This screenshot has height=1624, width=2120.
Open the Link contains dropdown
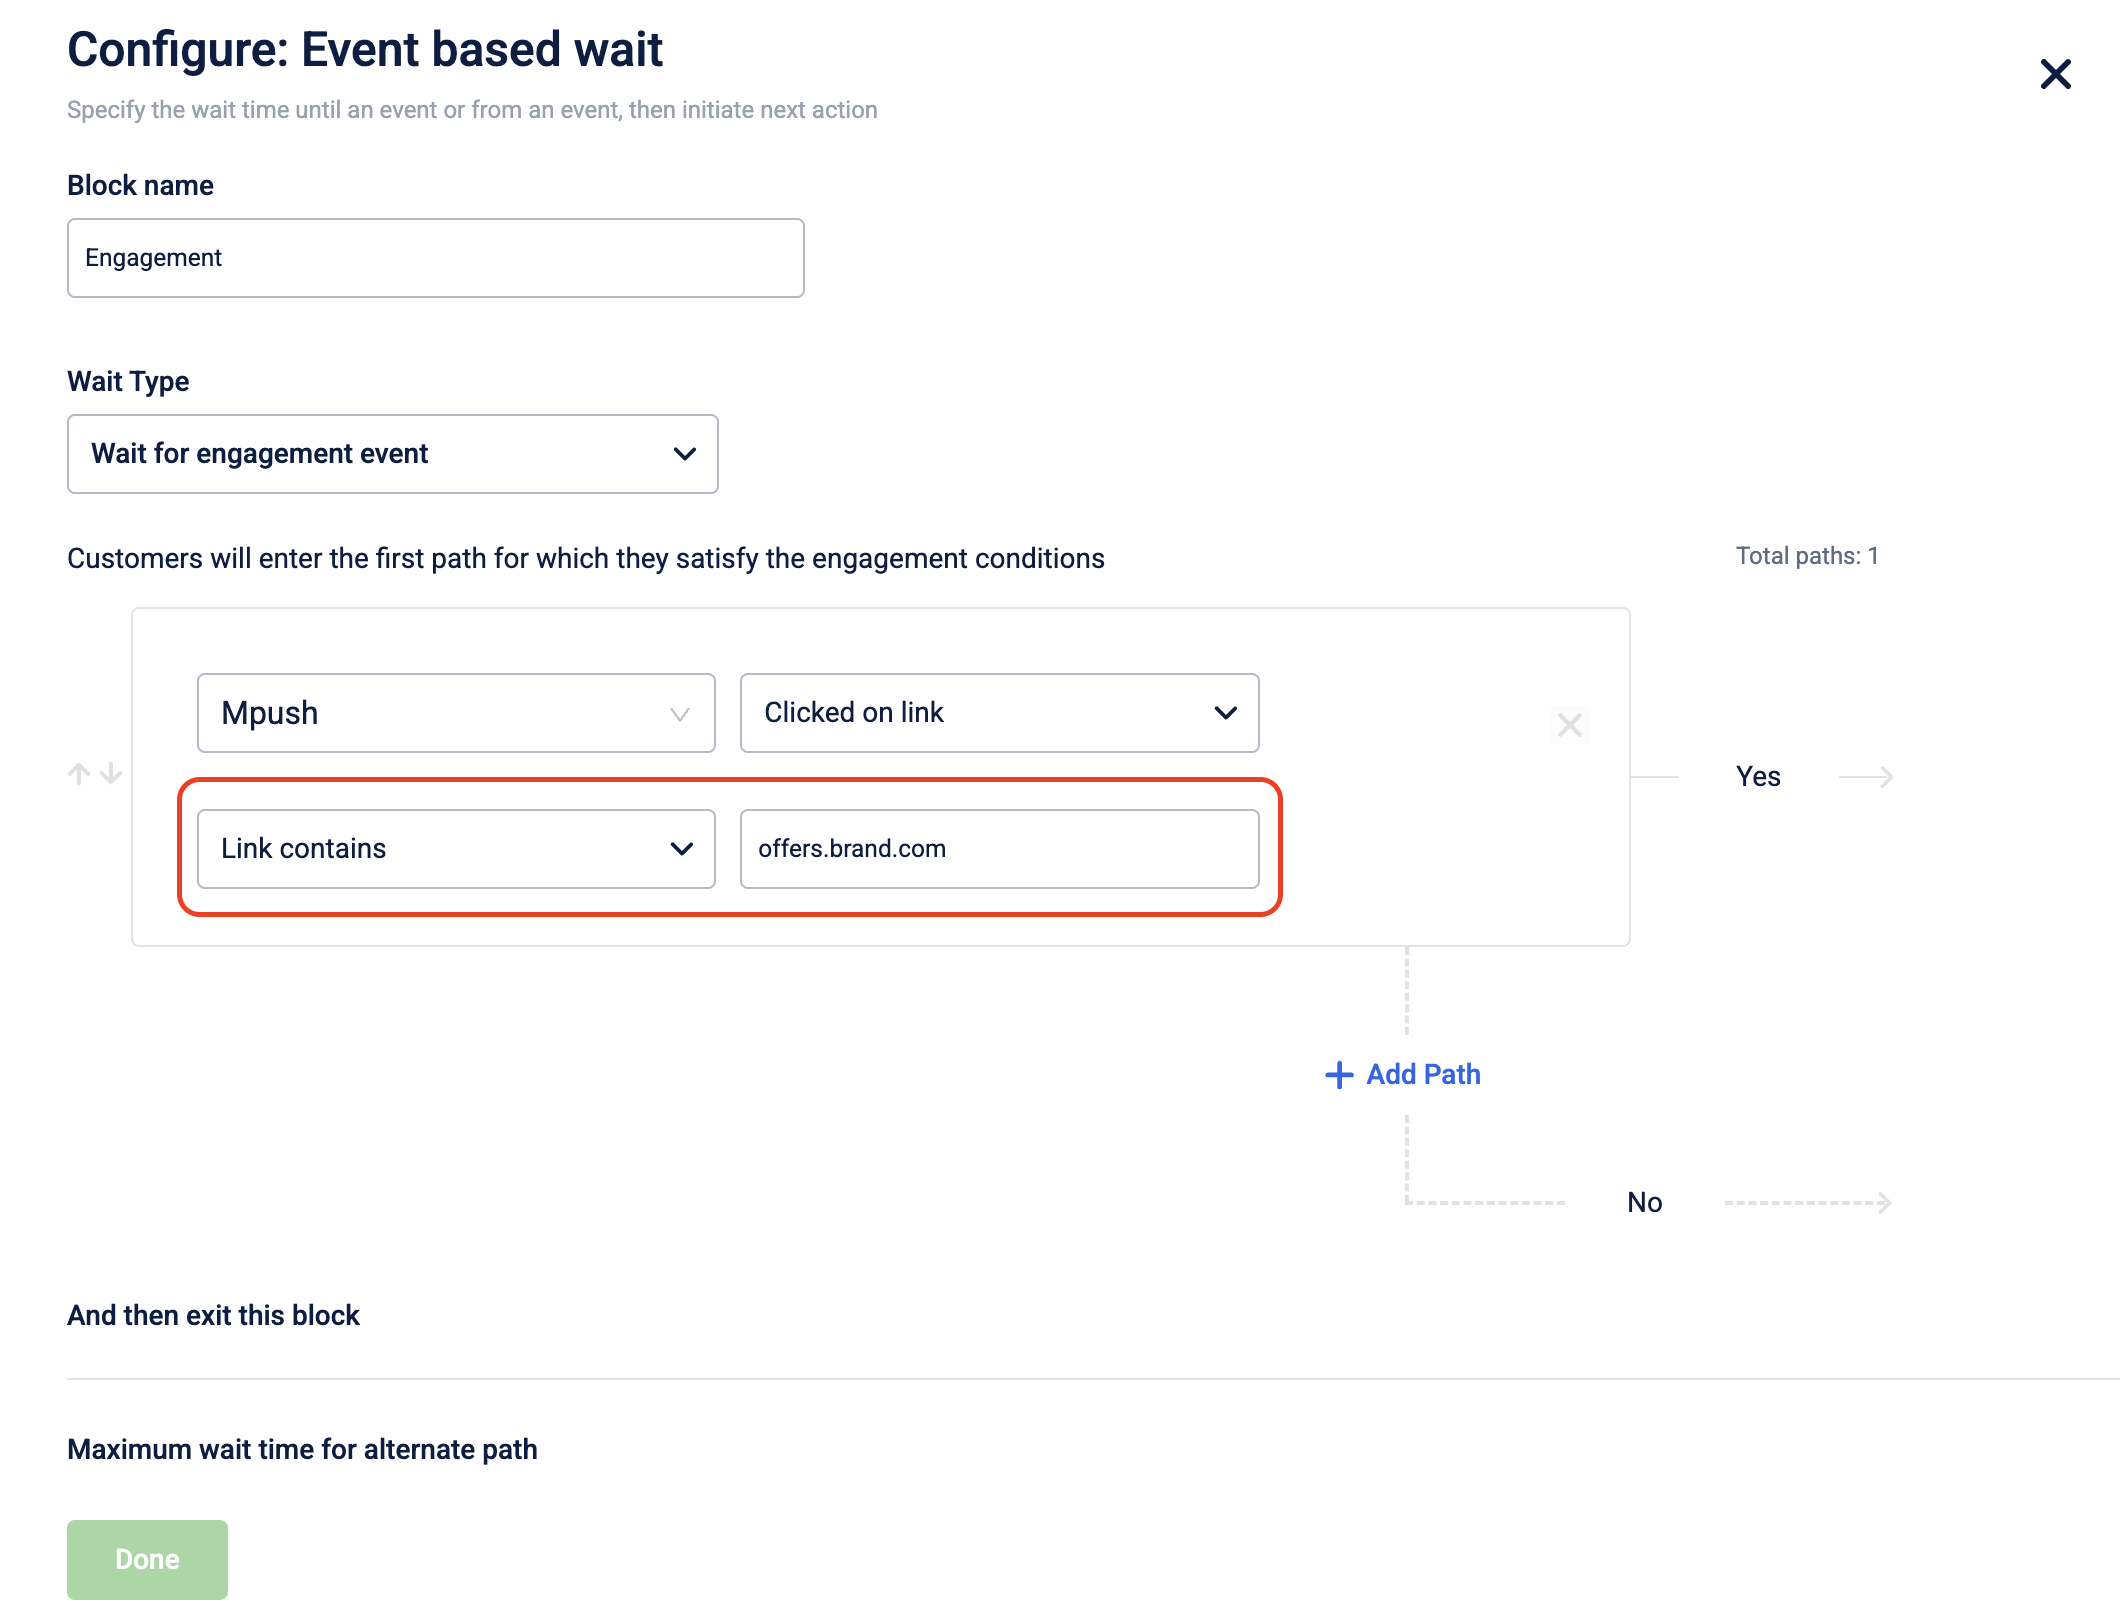pyautogui.click(x=456, y=849)
